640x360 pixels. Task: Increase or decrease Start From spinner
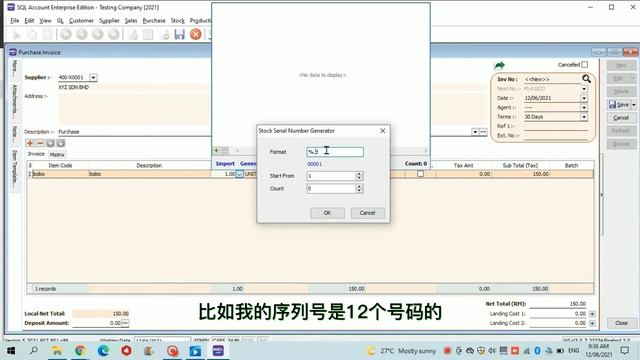coord(359,176)
